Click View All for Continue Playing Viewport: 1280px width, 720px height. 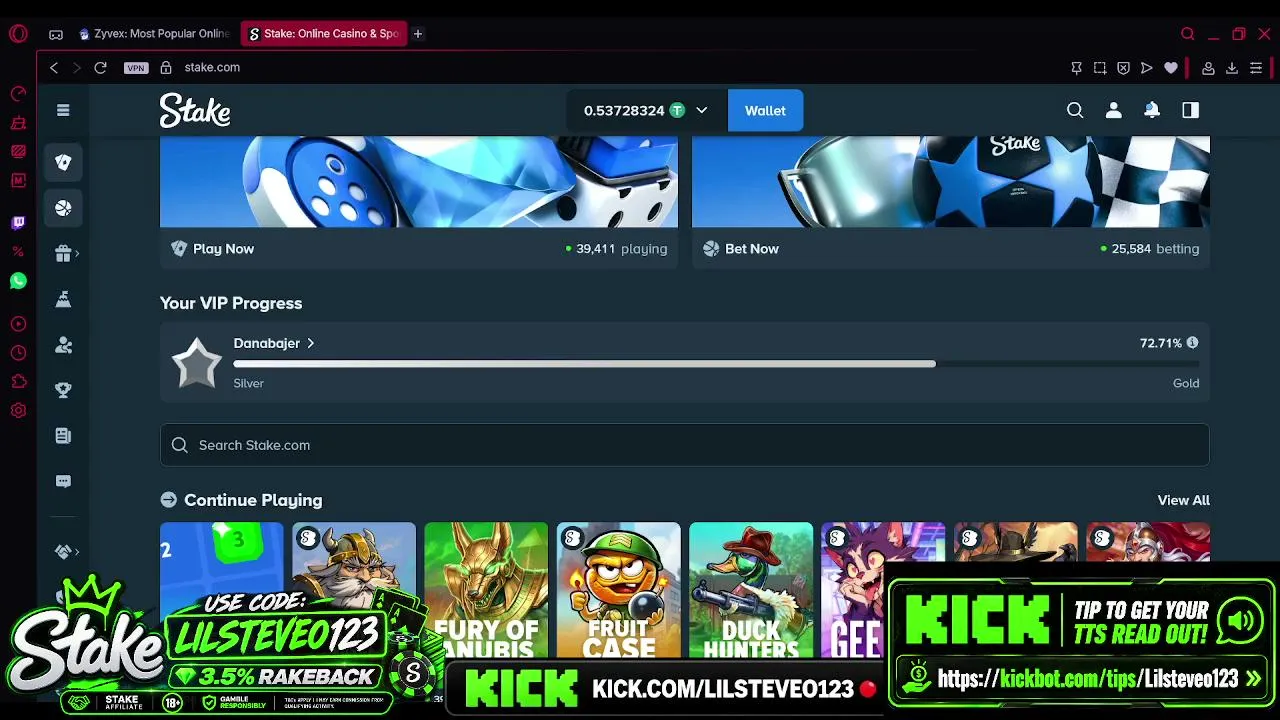[1183, 500]
